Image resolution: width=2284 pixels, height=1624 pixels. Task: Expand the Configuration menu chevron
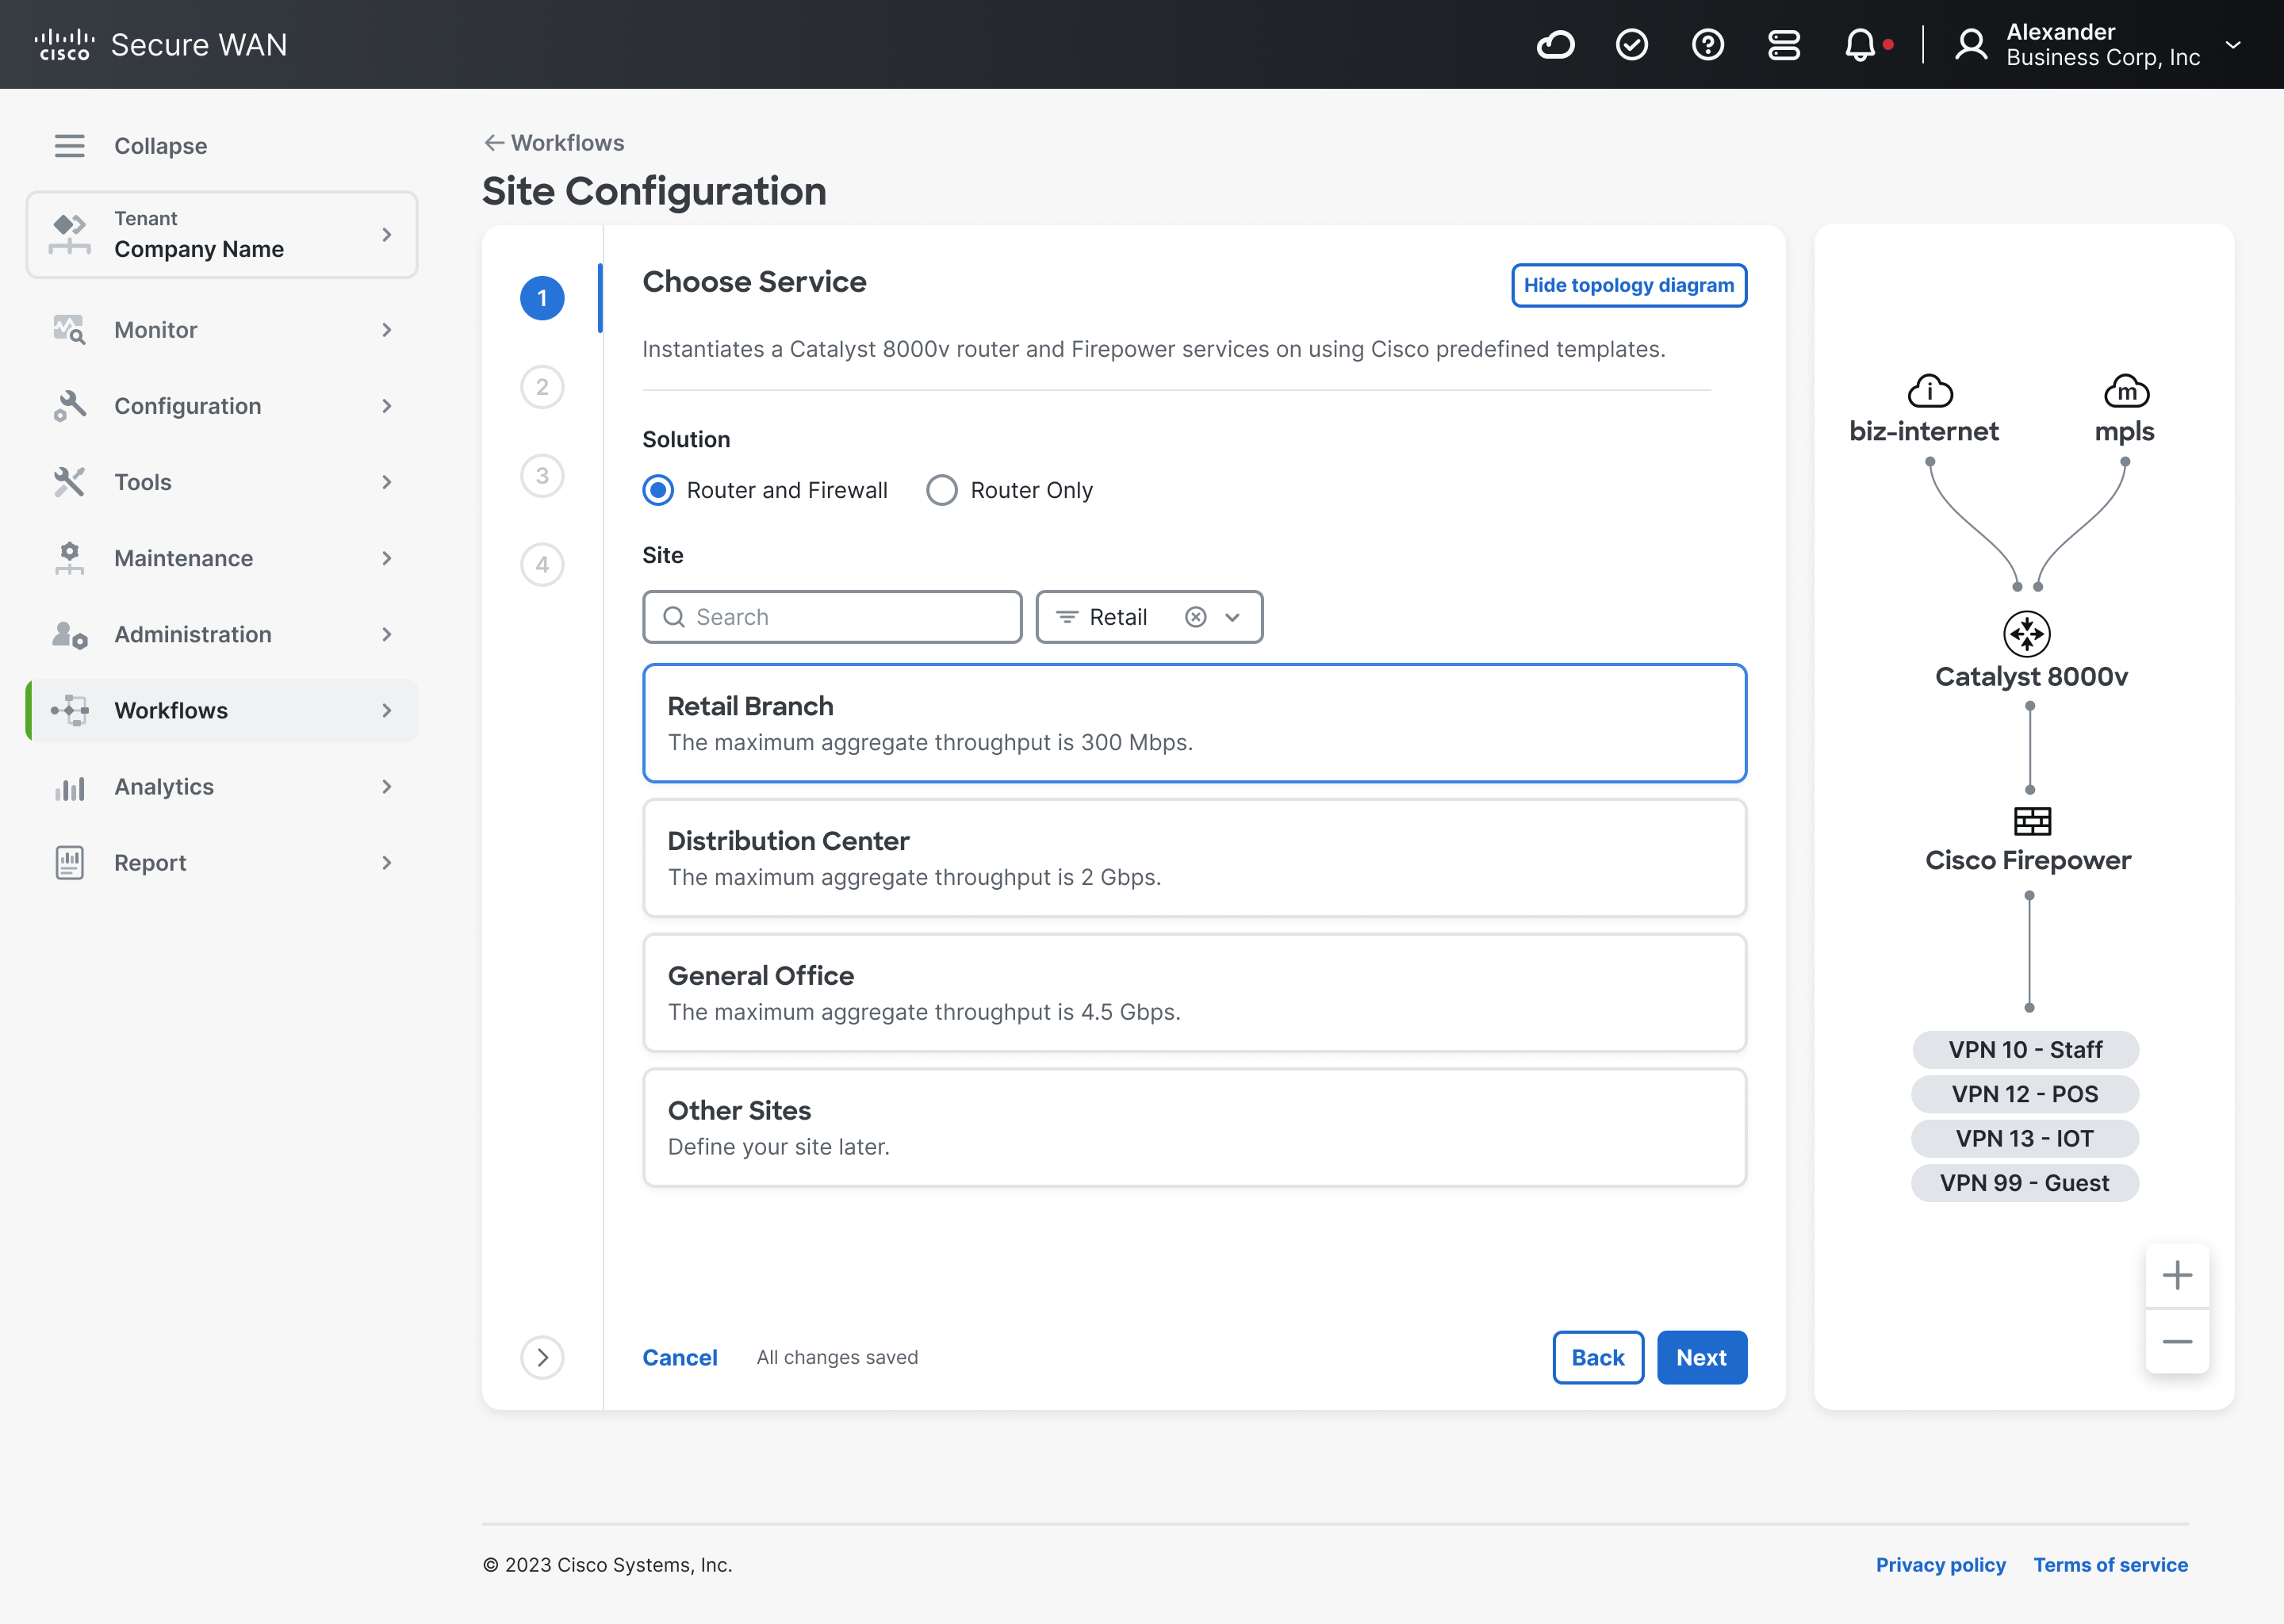tap(387, 406)
